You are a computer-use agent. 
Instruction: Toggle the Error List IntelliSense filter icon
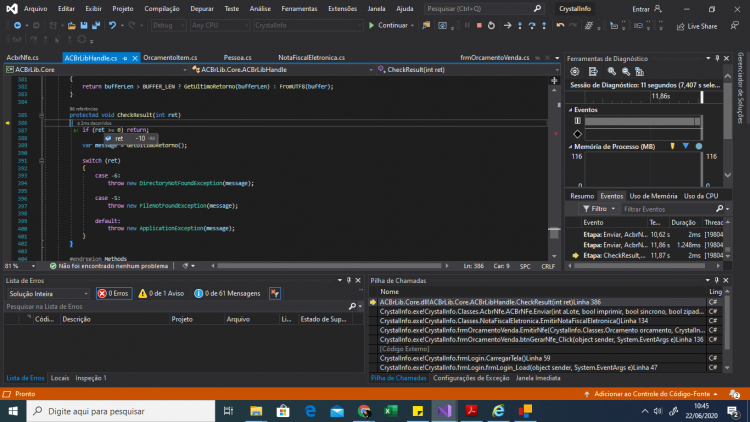(x=275, y=293)
